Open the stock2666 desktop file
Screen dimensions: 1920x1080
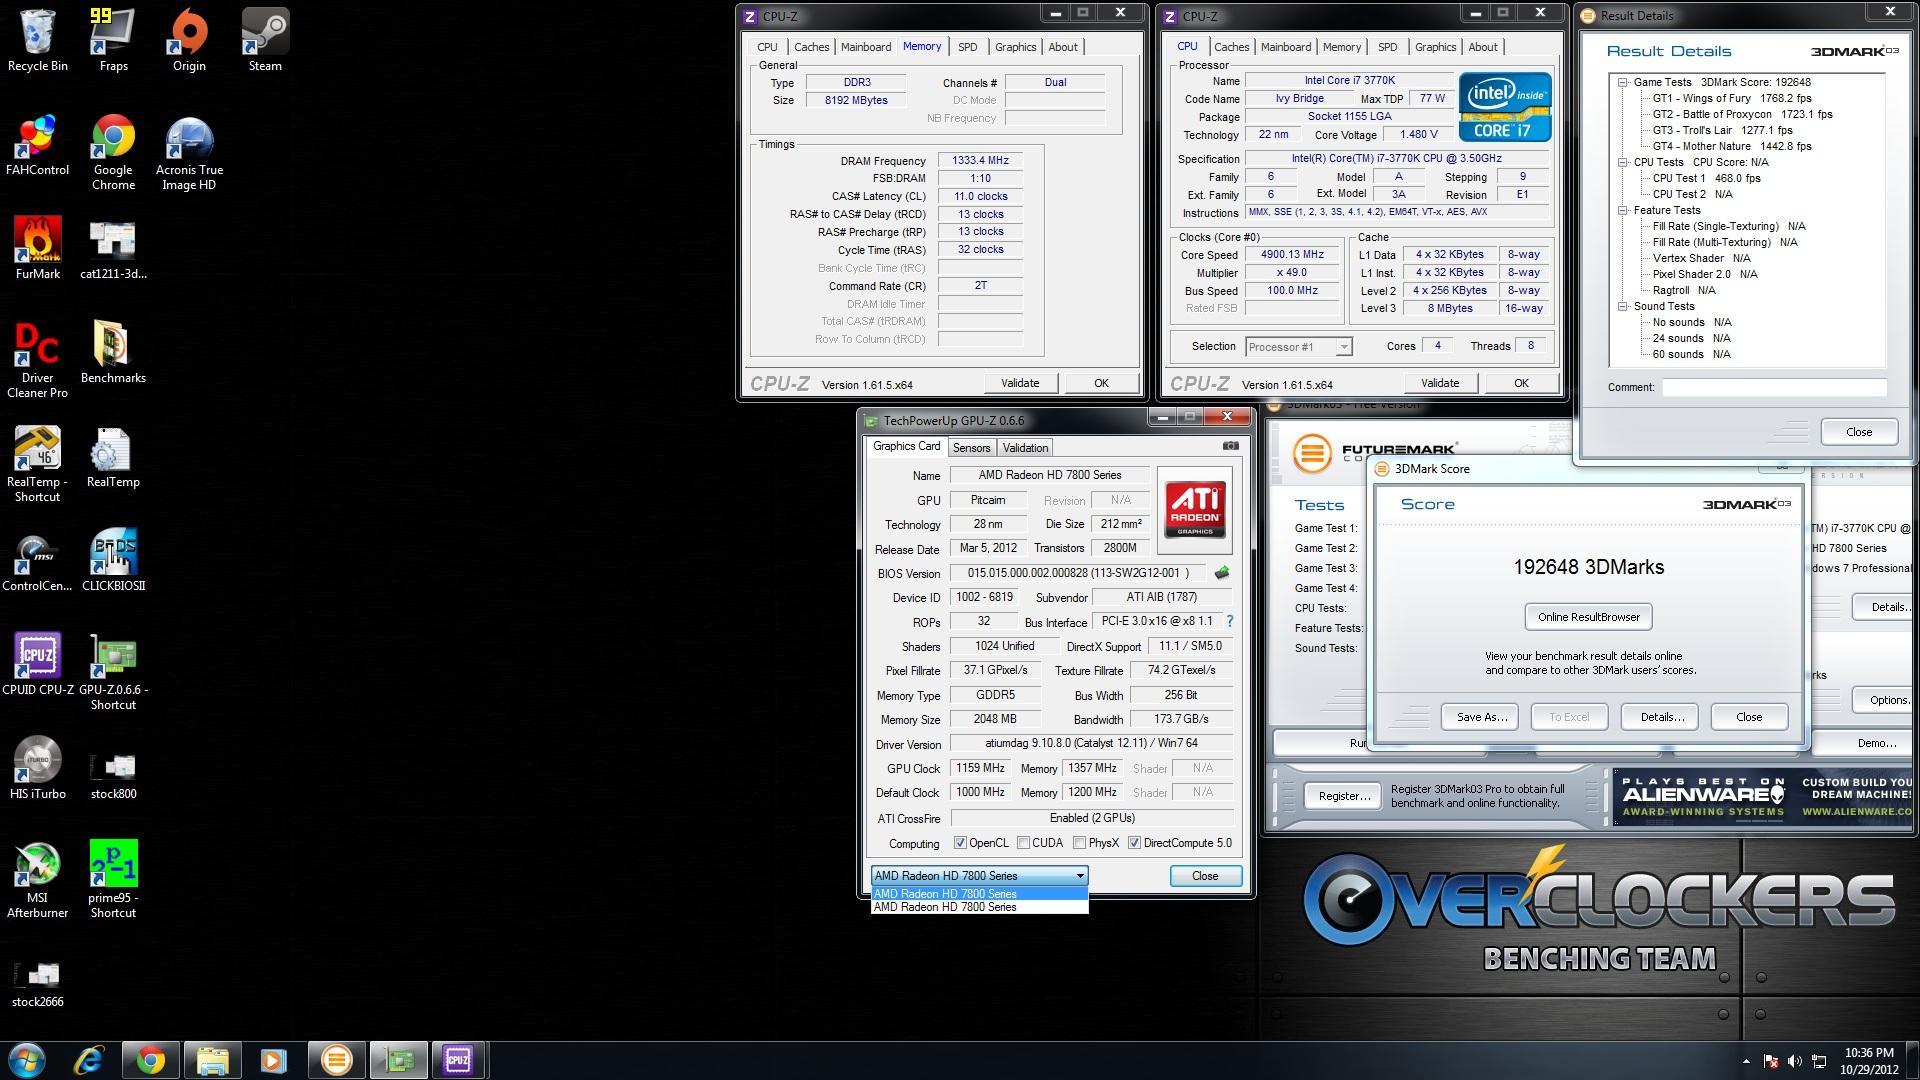[x=38, y=984]
